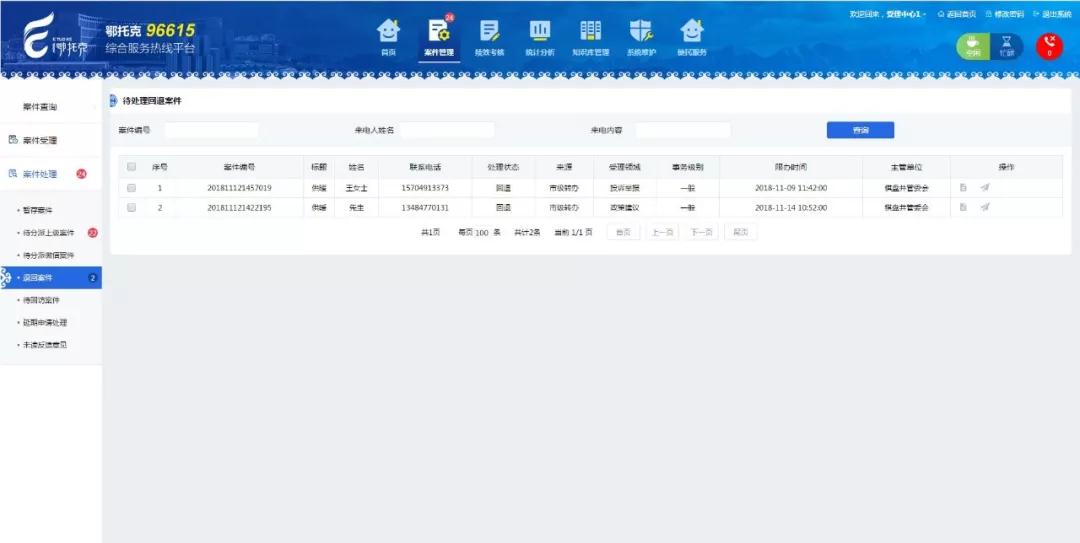This screenshot has width=1080, height=543.
Task: Click the document detail icon in row 1
Action: click(x=963, y=187)
